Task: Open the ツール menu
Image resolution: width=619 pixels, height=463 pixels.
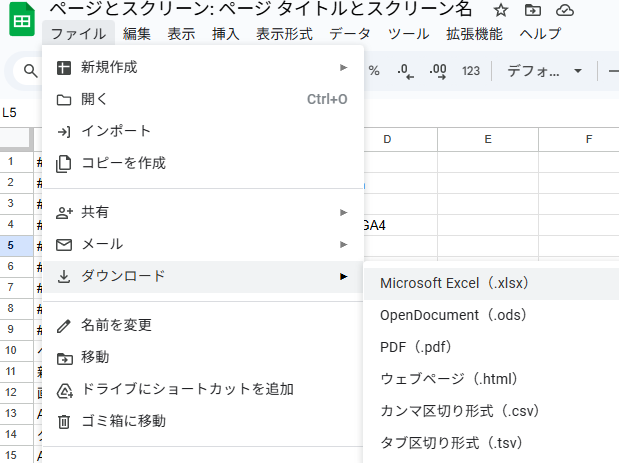Action: [x=408, y=34]
